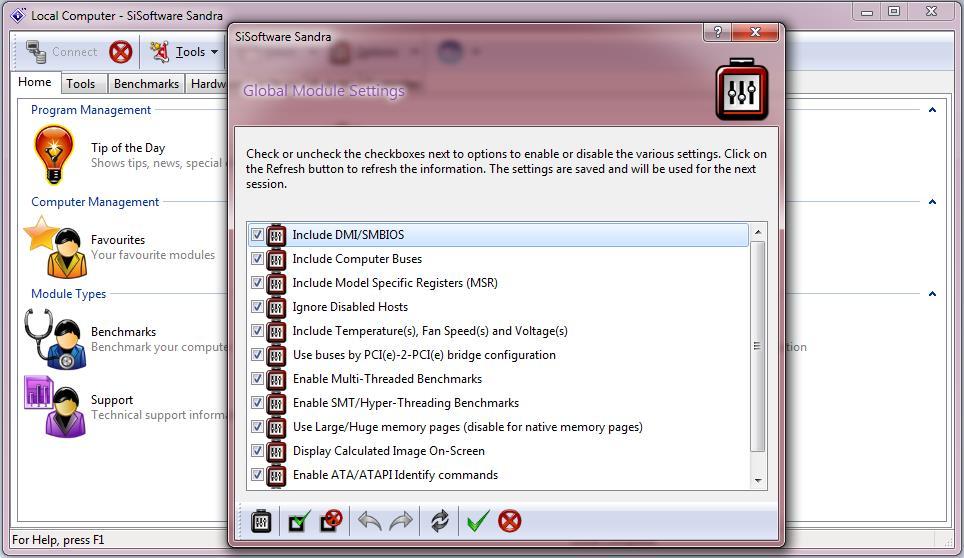The height and width of the screenshot is (558, 964).
Task: Toggle Use buses by PCI(e)-2-PCI(e) bridge configuration
Action: (x=257, y=355)
